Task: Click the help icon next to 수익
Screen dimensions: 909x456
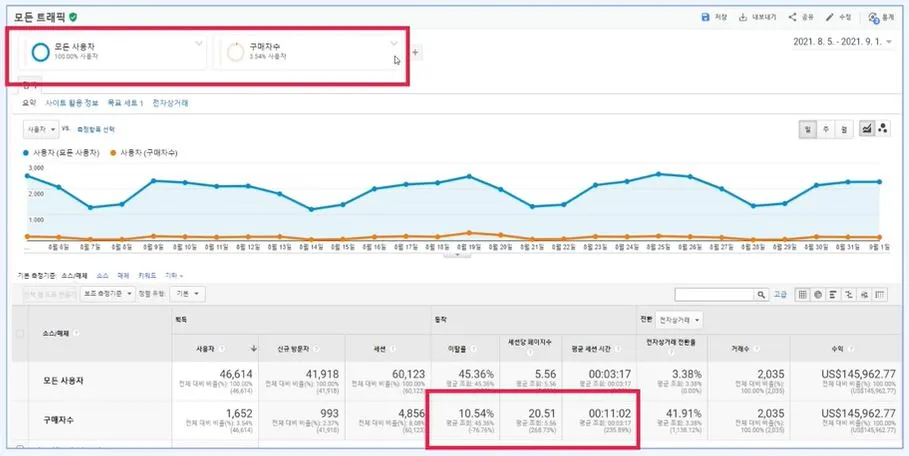Action: pos(850,349)
